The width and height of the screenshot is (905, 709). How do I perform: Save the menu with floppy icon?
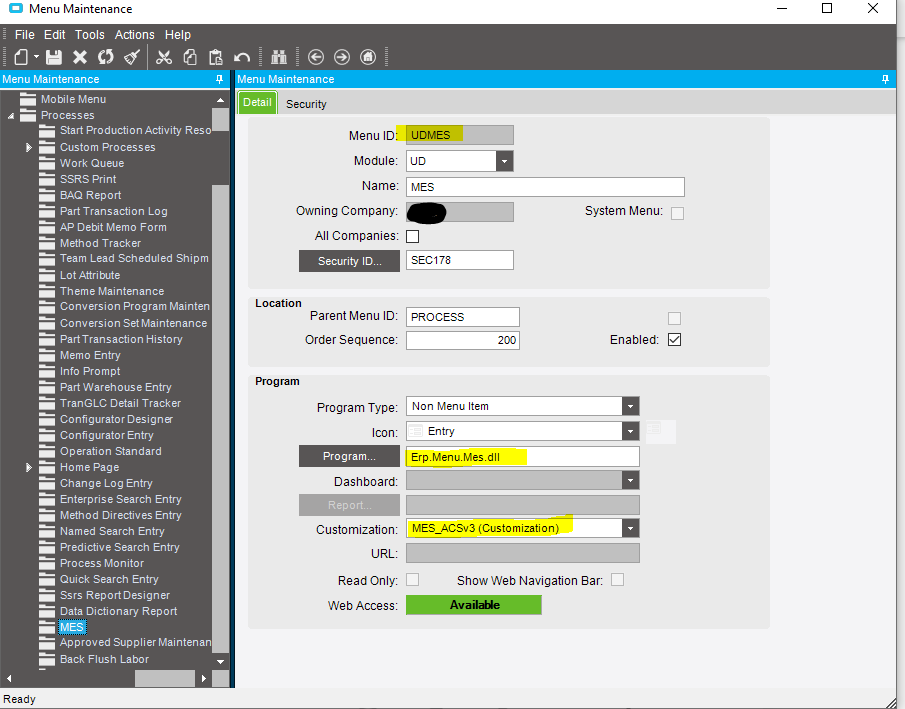[54, 57]
